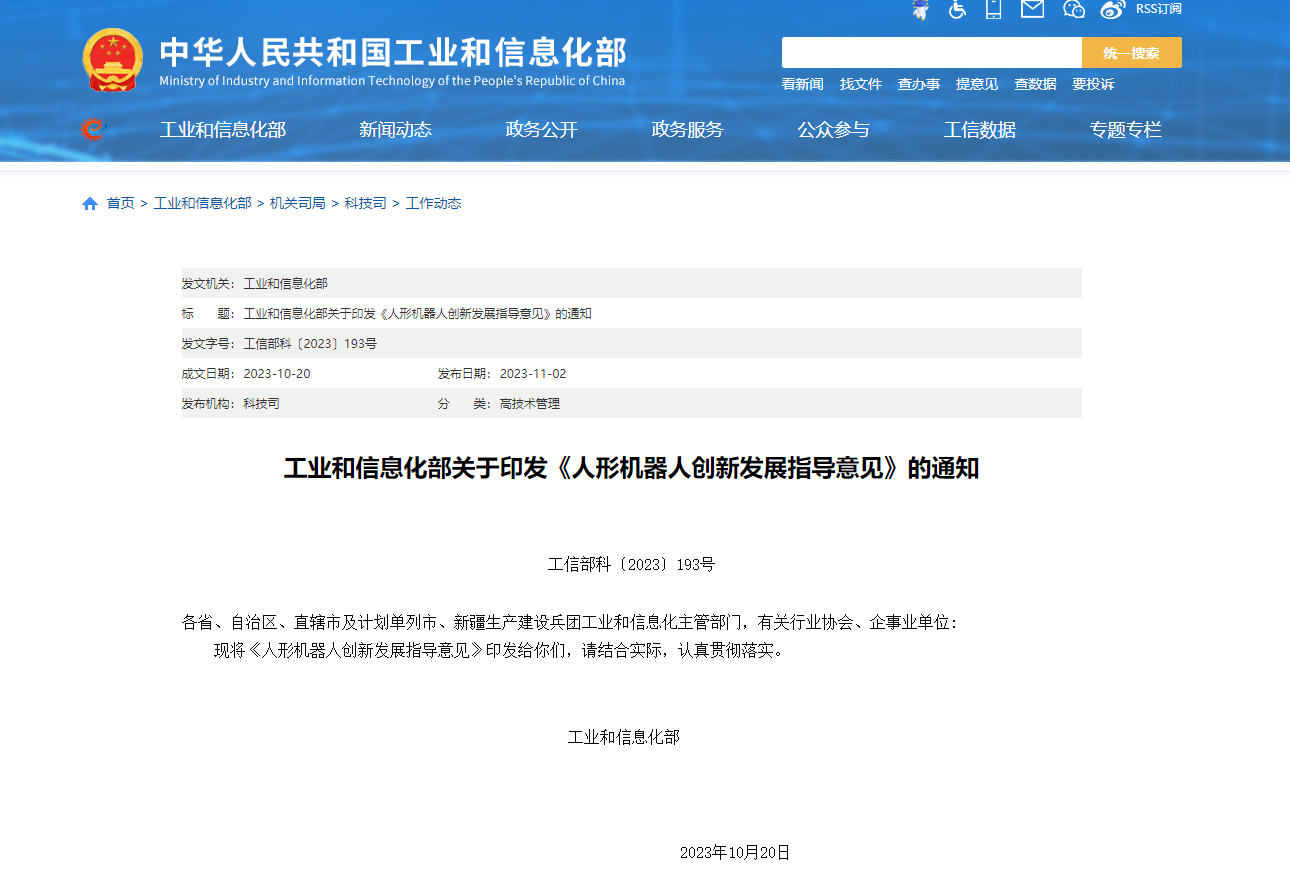
Task: Click the 发布机构 value 科技司
Action: tap(261, 403)
